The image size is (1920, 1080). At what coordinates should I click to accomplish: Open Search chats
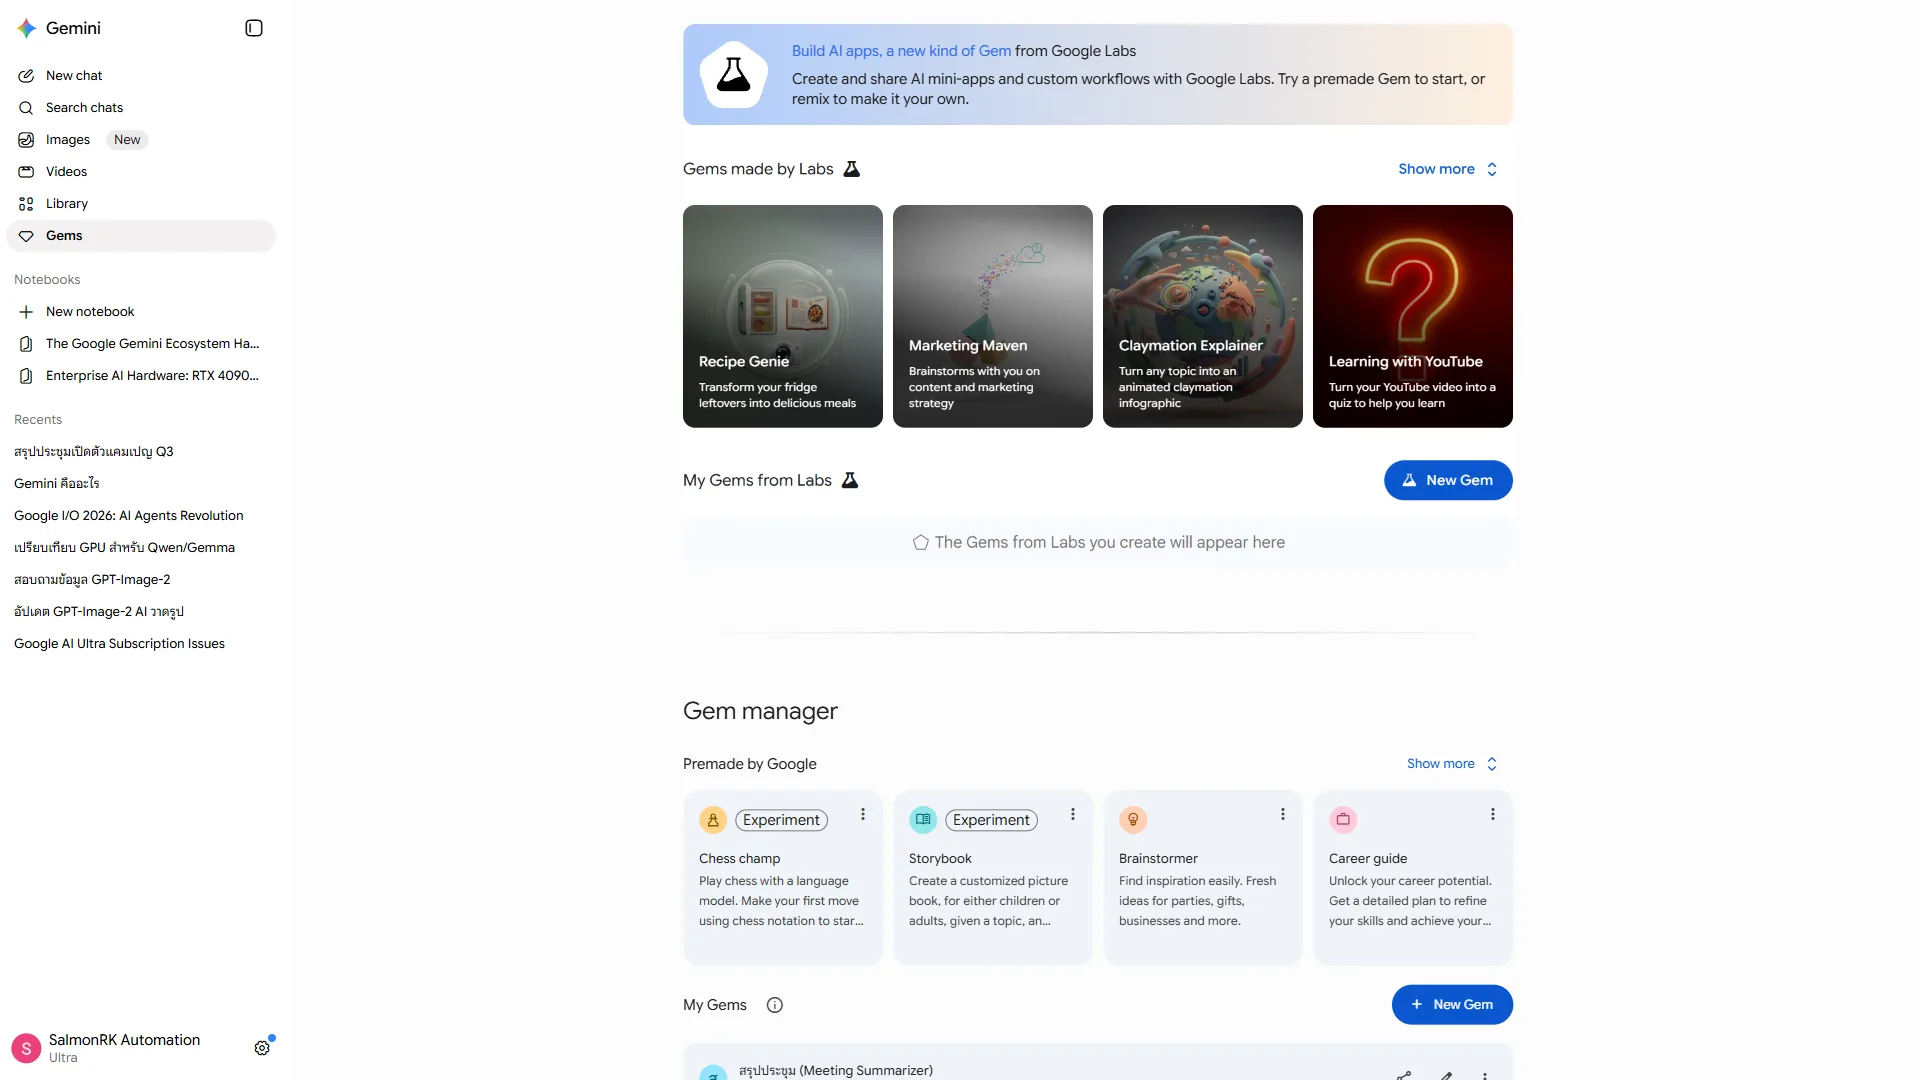(140, 108)
